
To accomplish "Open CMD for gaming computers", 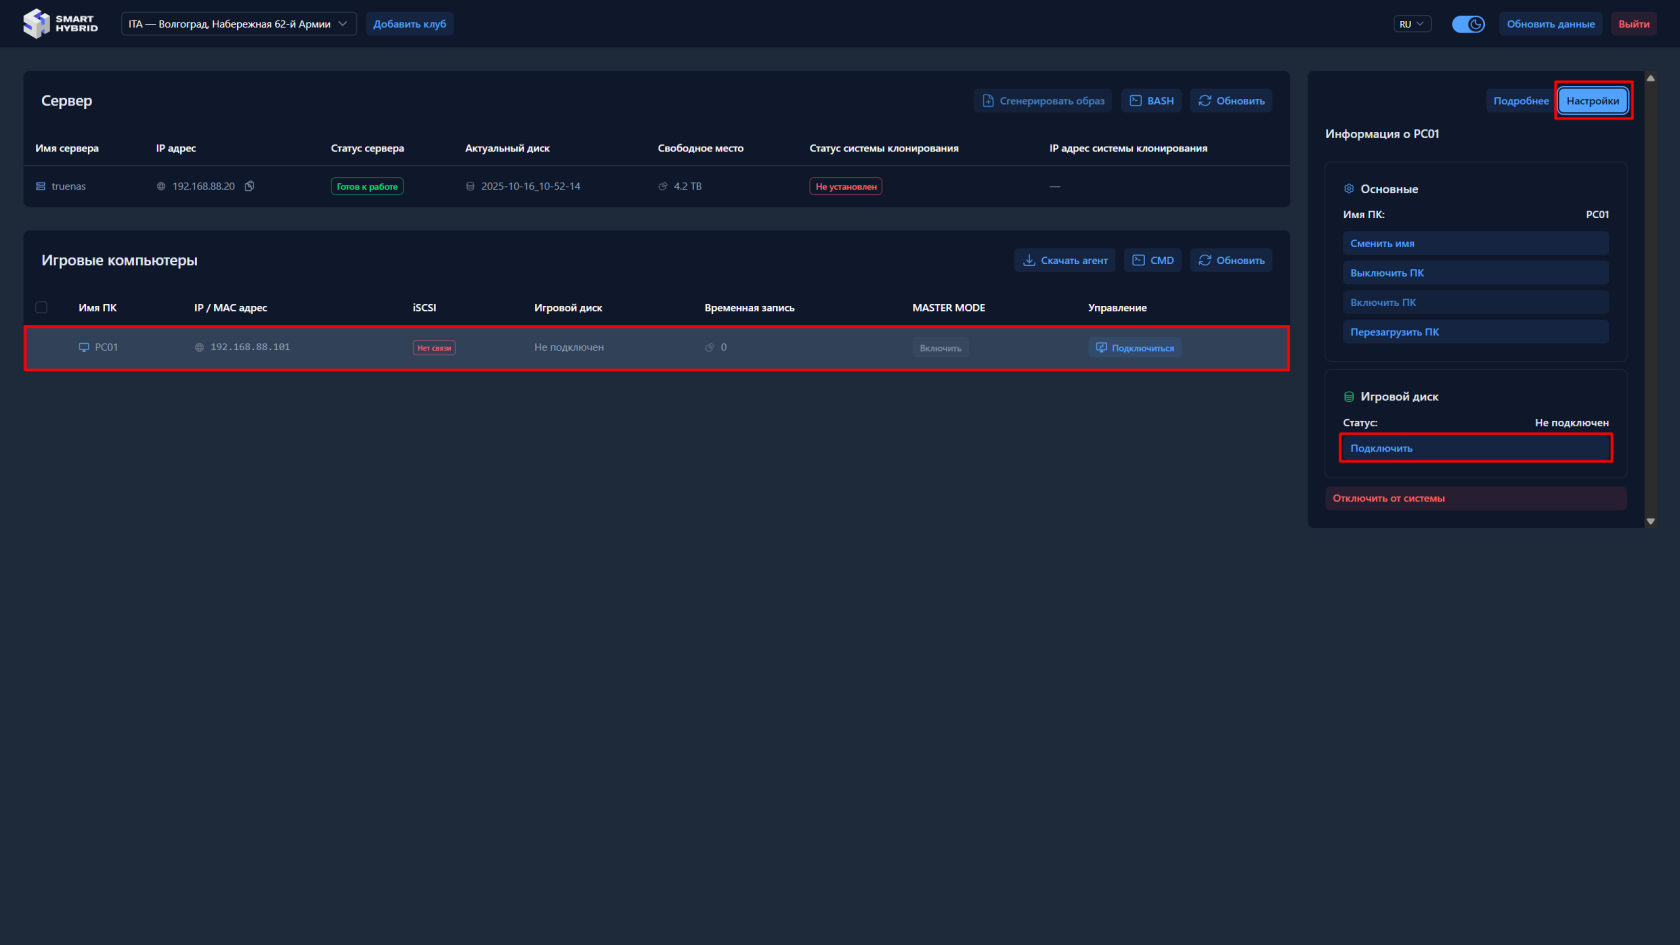I will click(x=1152, y=261).
